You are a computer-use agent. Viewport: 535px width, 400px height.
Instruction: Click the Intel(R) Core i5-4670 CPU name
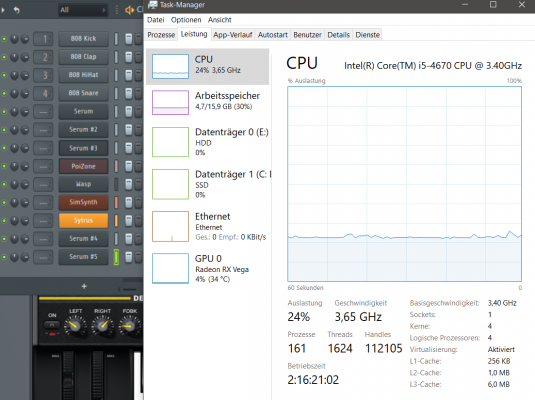point(433,66)
